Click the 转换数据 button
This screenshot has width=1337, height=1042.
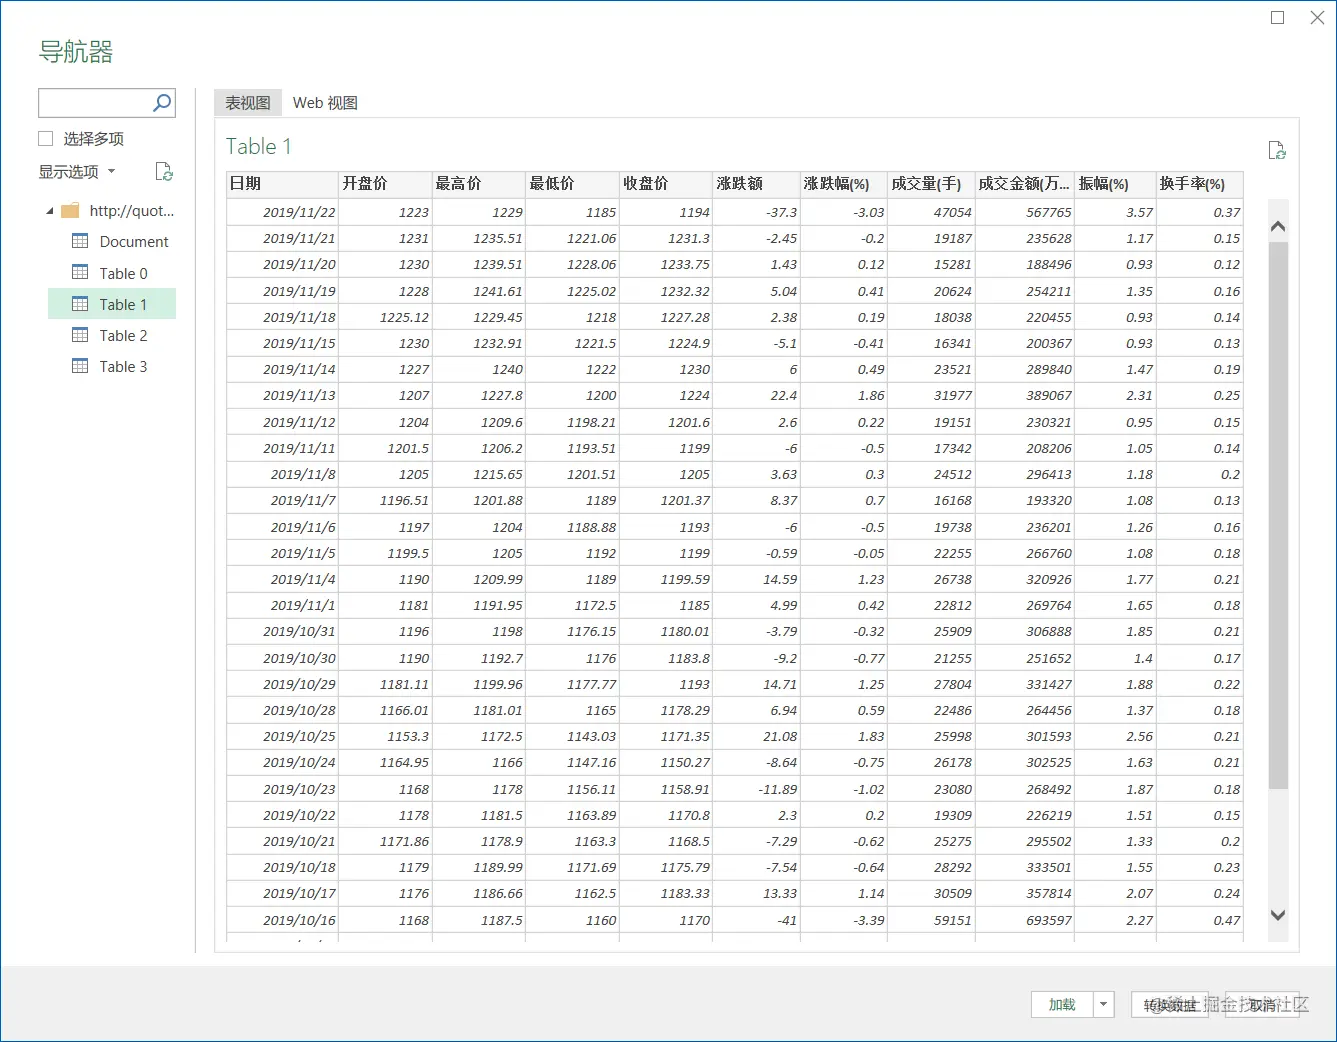(x=1171, y=1005)
